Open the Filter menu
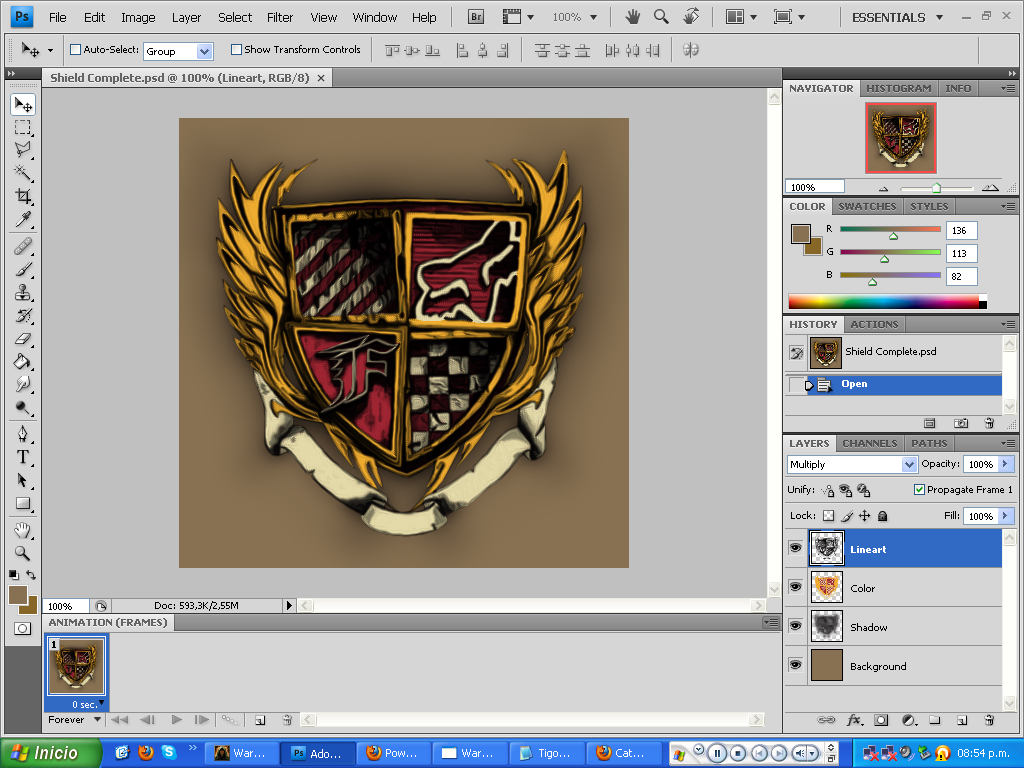 pos(280,18)
